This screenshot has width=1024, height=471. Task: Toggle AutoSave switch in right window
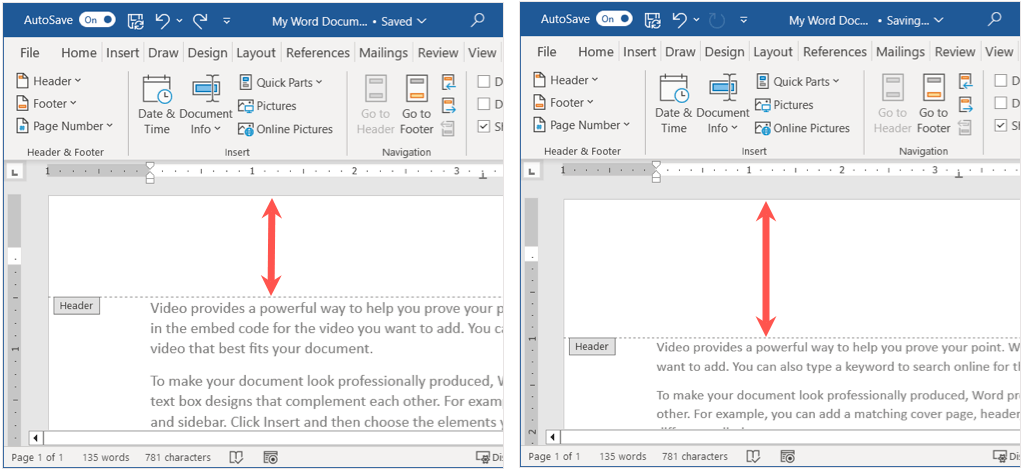614,20
